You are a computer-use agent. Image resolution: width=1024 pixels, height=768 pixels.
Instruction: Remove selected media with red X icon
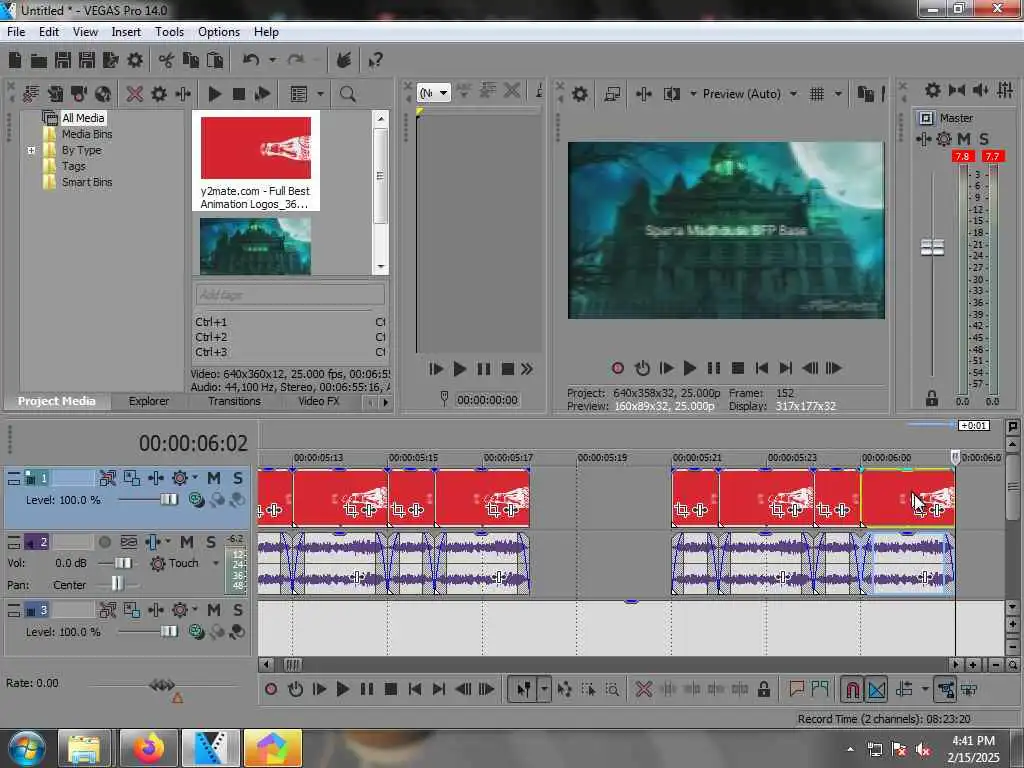(x=135, y=94)
